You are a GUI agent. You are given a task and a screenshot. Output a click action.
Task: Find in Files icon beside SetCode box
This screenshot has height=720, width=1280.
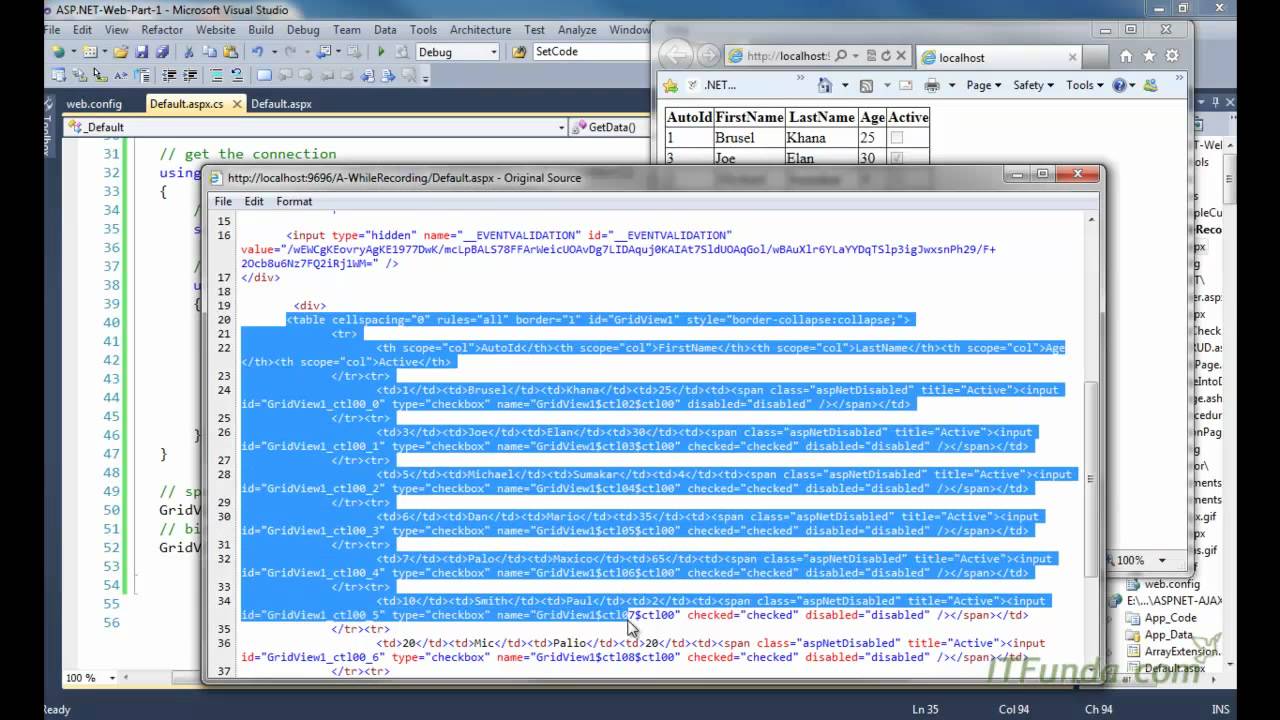(x=518, y=52)
